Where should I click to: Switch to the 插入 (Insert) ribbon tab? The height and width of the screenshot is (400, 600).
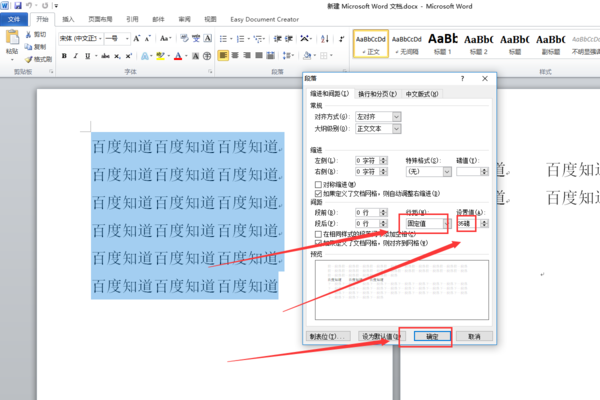[68, 19]
